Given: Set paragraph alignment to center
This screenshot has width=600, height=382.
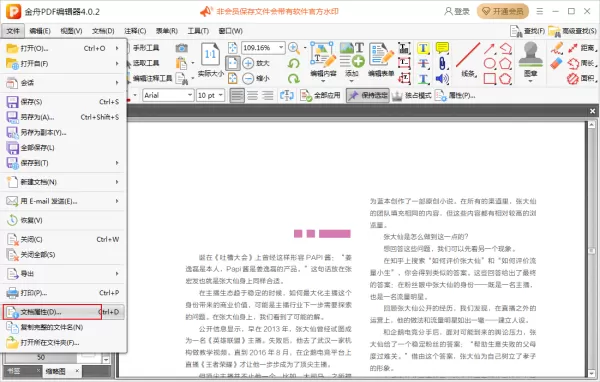Looking at the screenshot, I should tap(252, 95).
